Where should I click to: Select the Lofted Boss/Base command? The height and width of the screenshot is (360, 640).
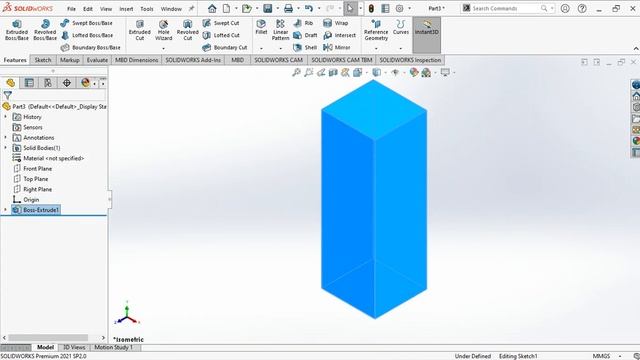(87, 36)
